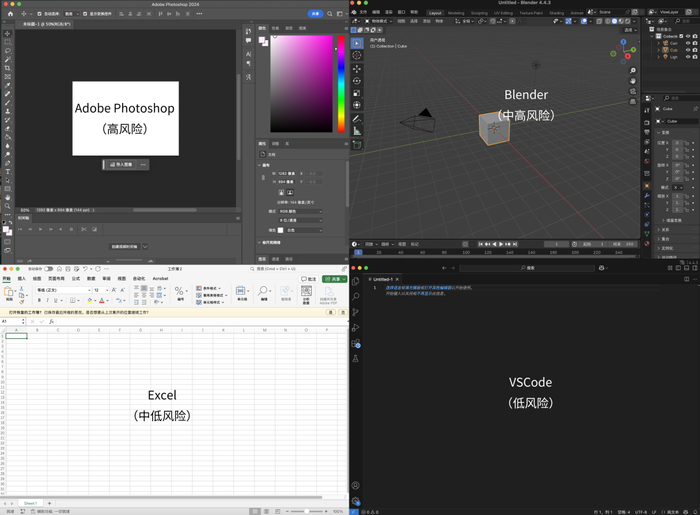Select the Type tool in Photoshop toolbar
This screenshot has width=700, height=515.
7,171
